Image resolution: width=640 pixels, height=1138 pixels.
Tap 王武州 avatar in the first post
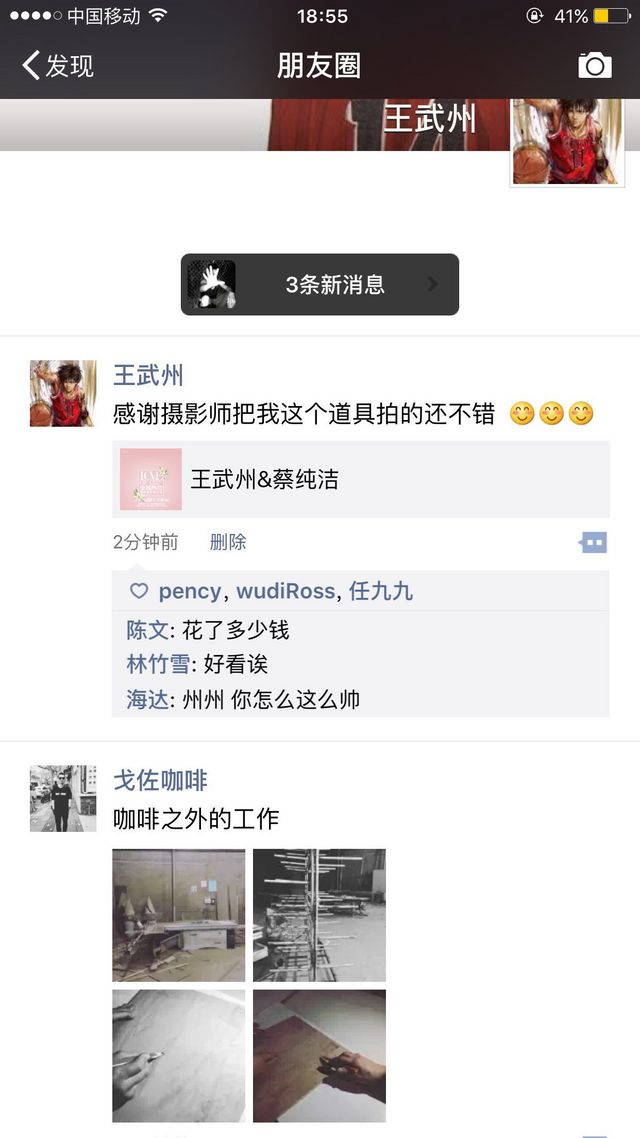[63, 393]
